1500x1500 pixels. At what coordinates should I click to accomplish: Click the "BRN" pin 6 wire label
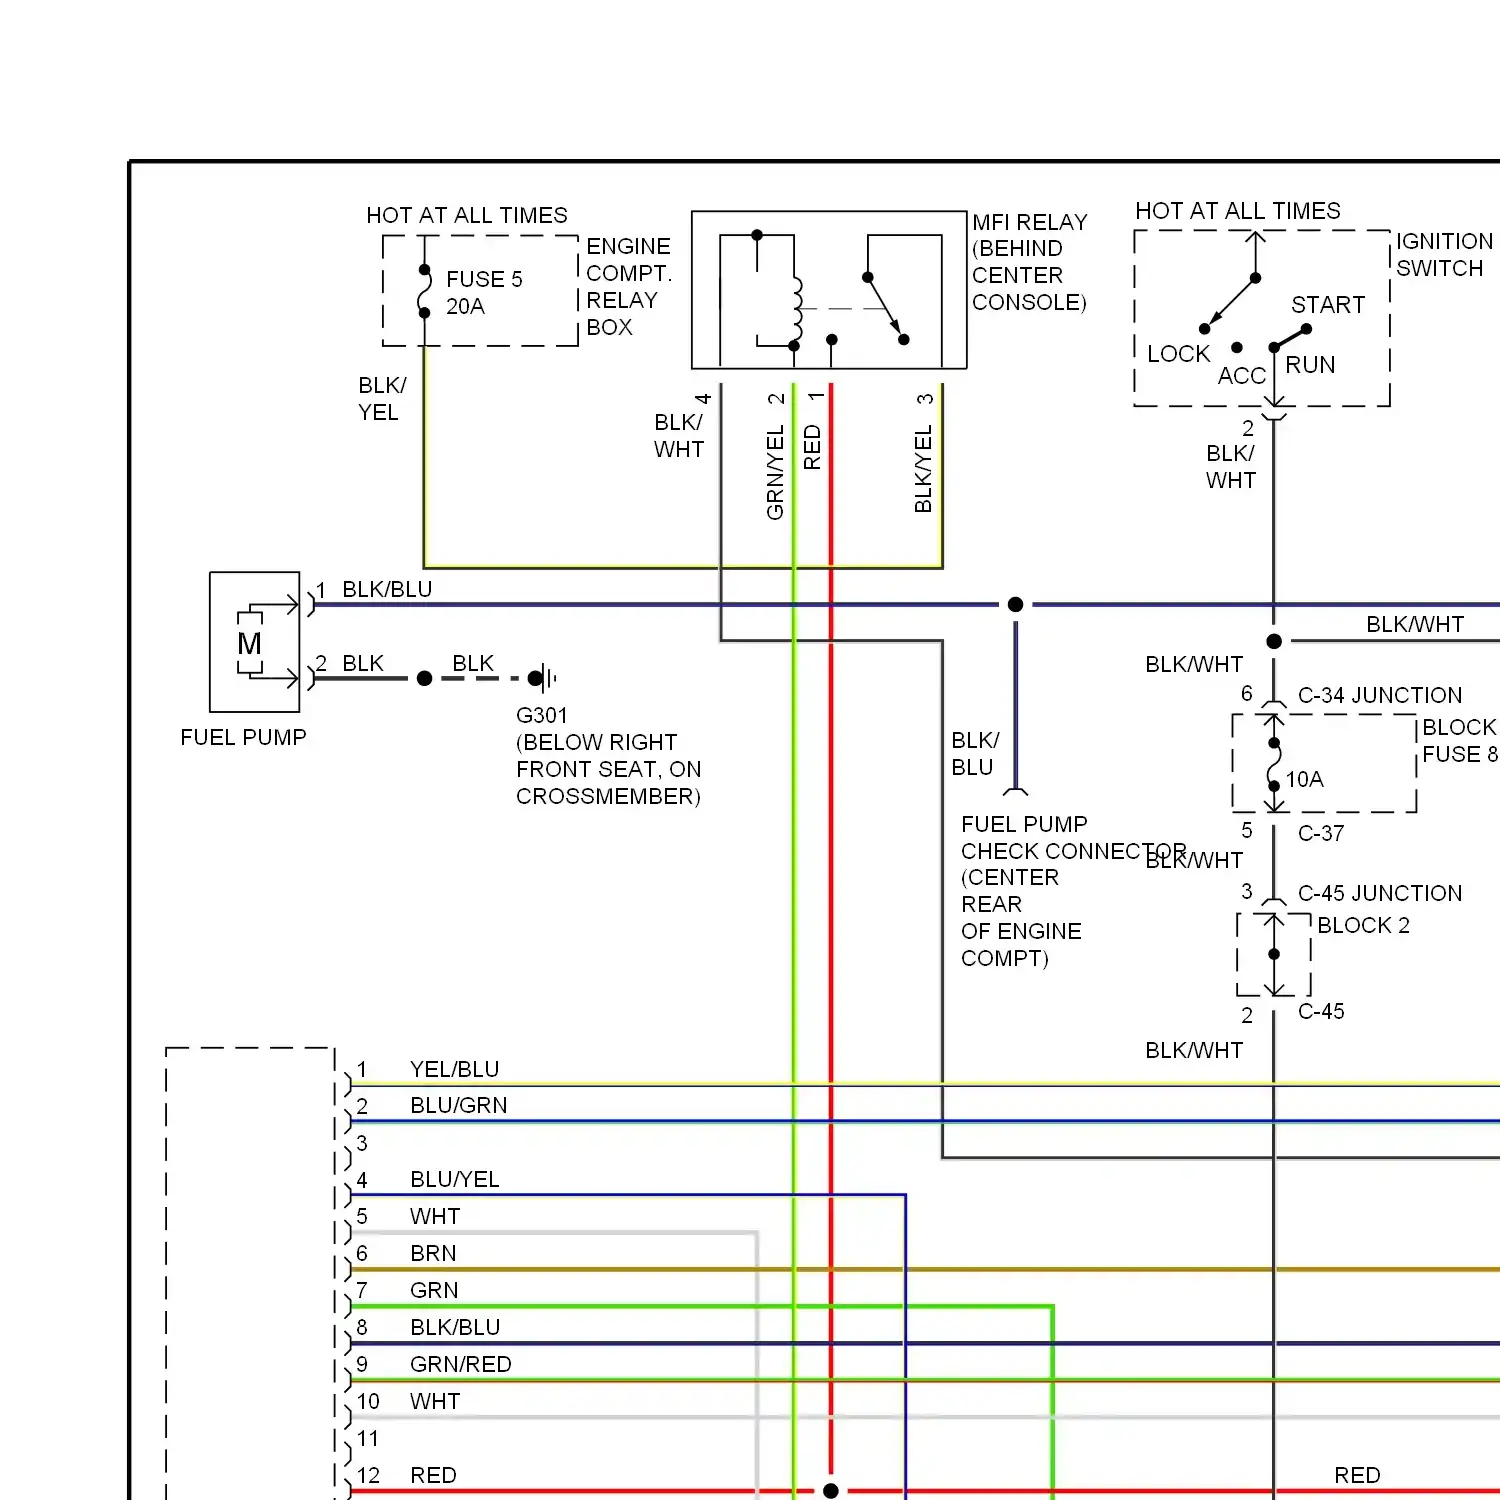click(x=433, y=1253)
